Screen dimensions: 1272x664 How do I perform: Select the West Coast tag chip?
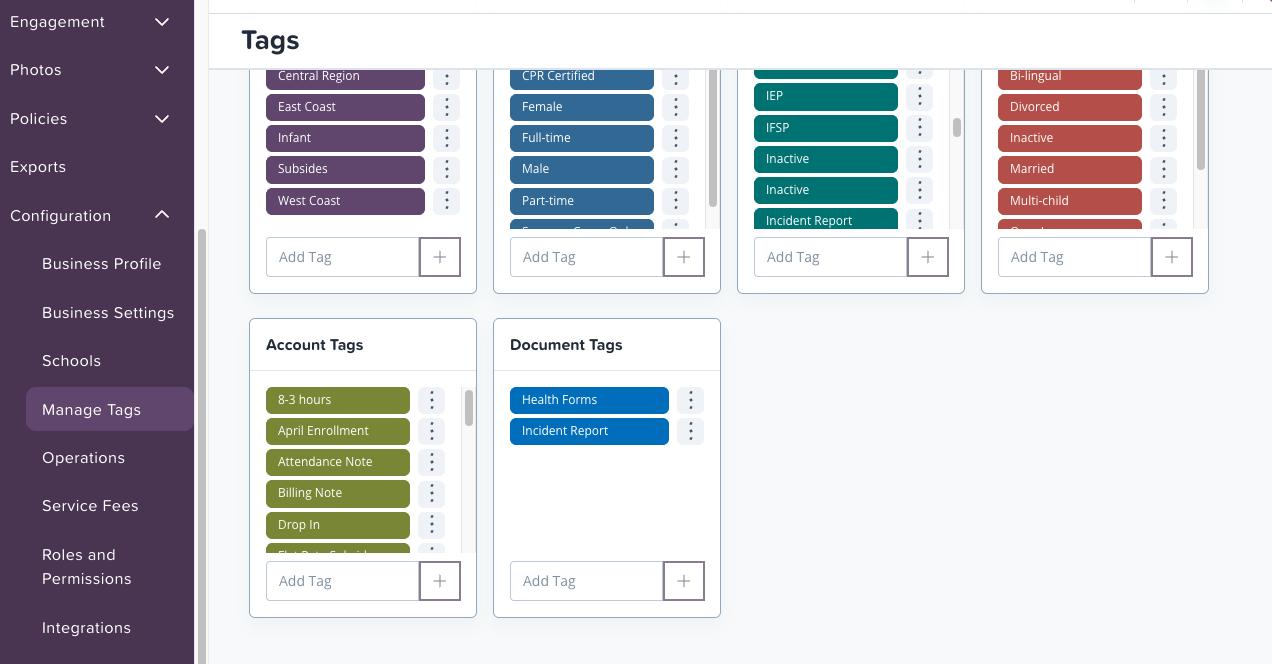pyautogui.click(x=345, y=201)
